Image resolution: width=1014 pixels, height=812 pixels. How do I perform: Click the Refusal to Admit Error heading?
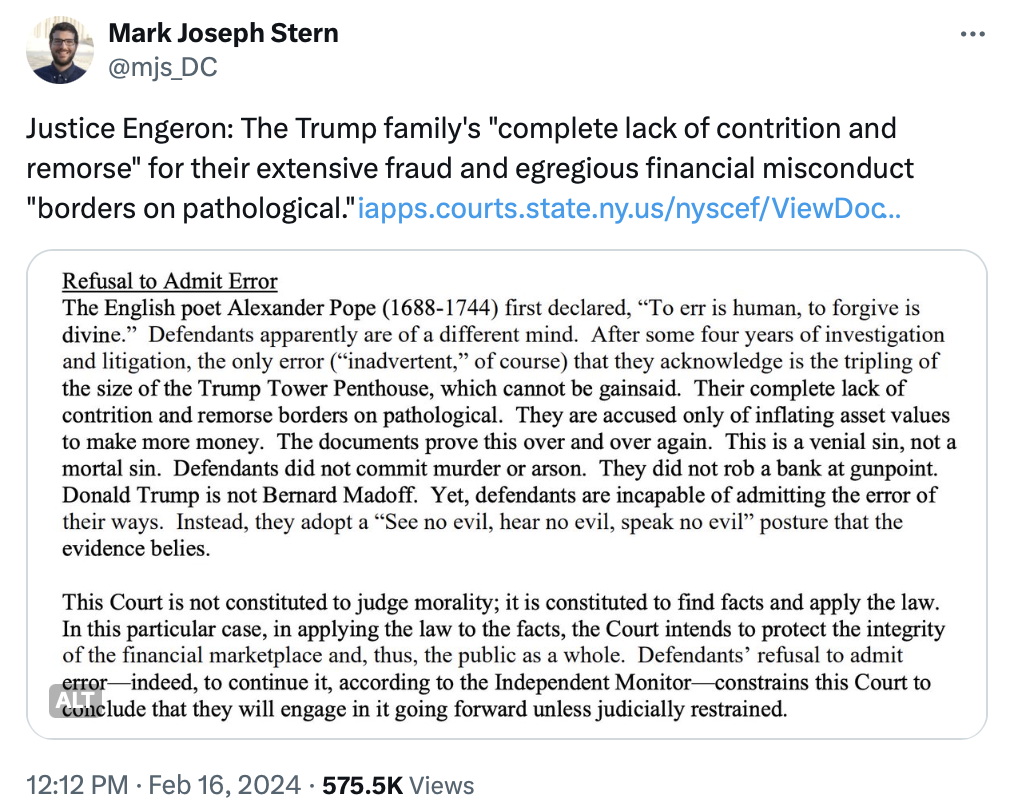pos(170,281)
